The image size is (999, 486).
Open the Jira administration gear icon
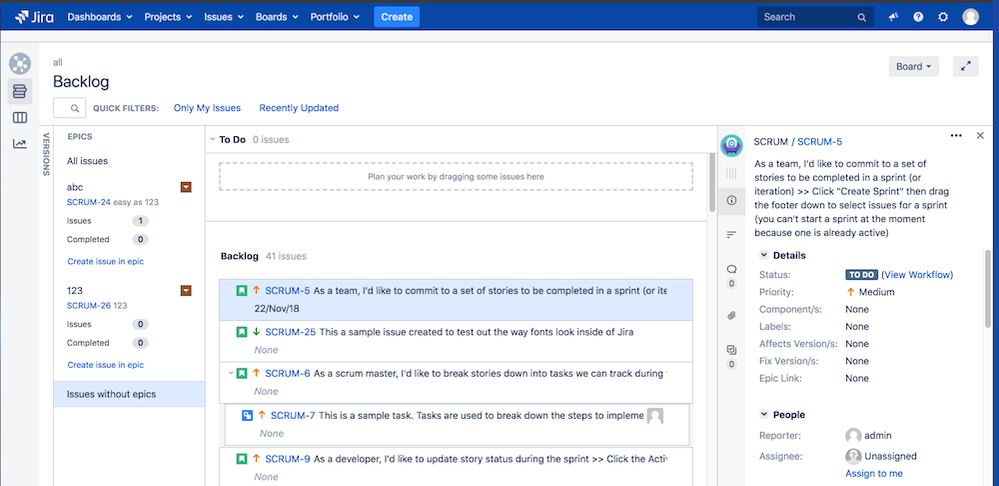(x=943, y=17)
